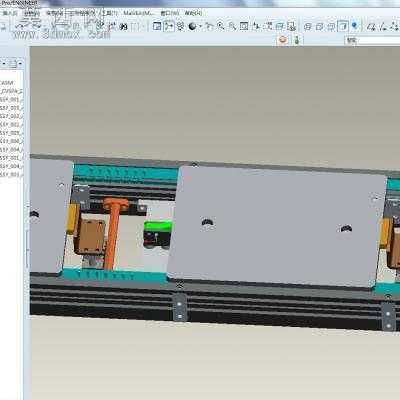Toggle datum points display
The image size is (400, 400).
click(x=394, y=26)
